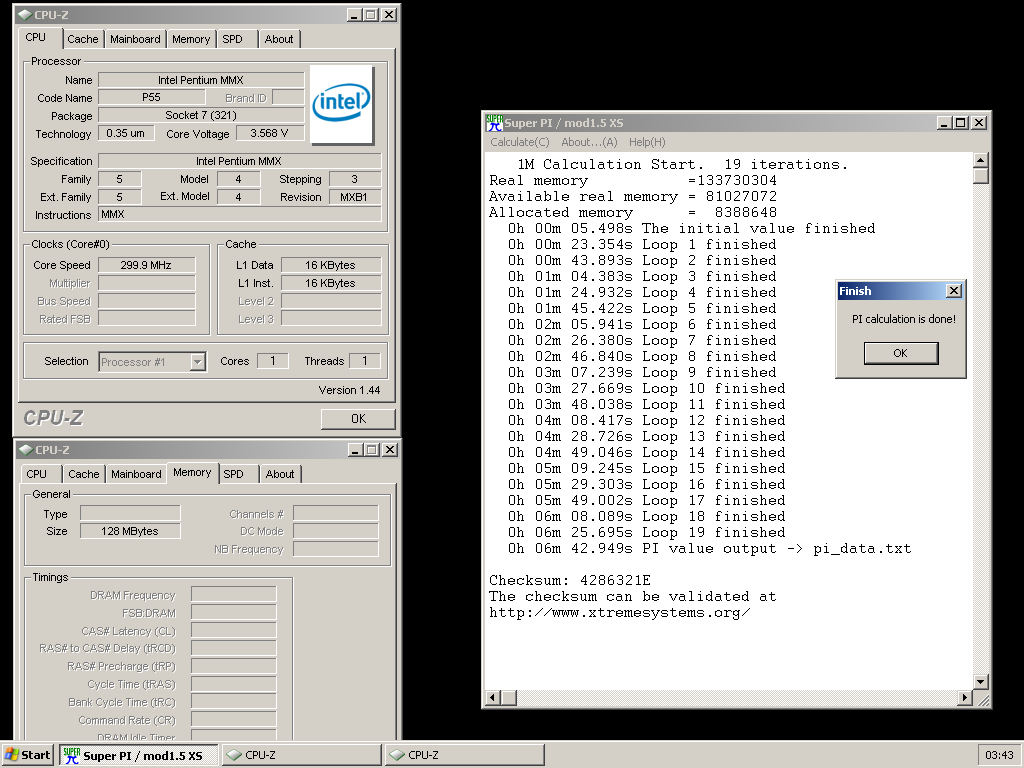Click the Threads count field

(x=365, y=360)
